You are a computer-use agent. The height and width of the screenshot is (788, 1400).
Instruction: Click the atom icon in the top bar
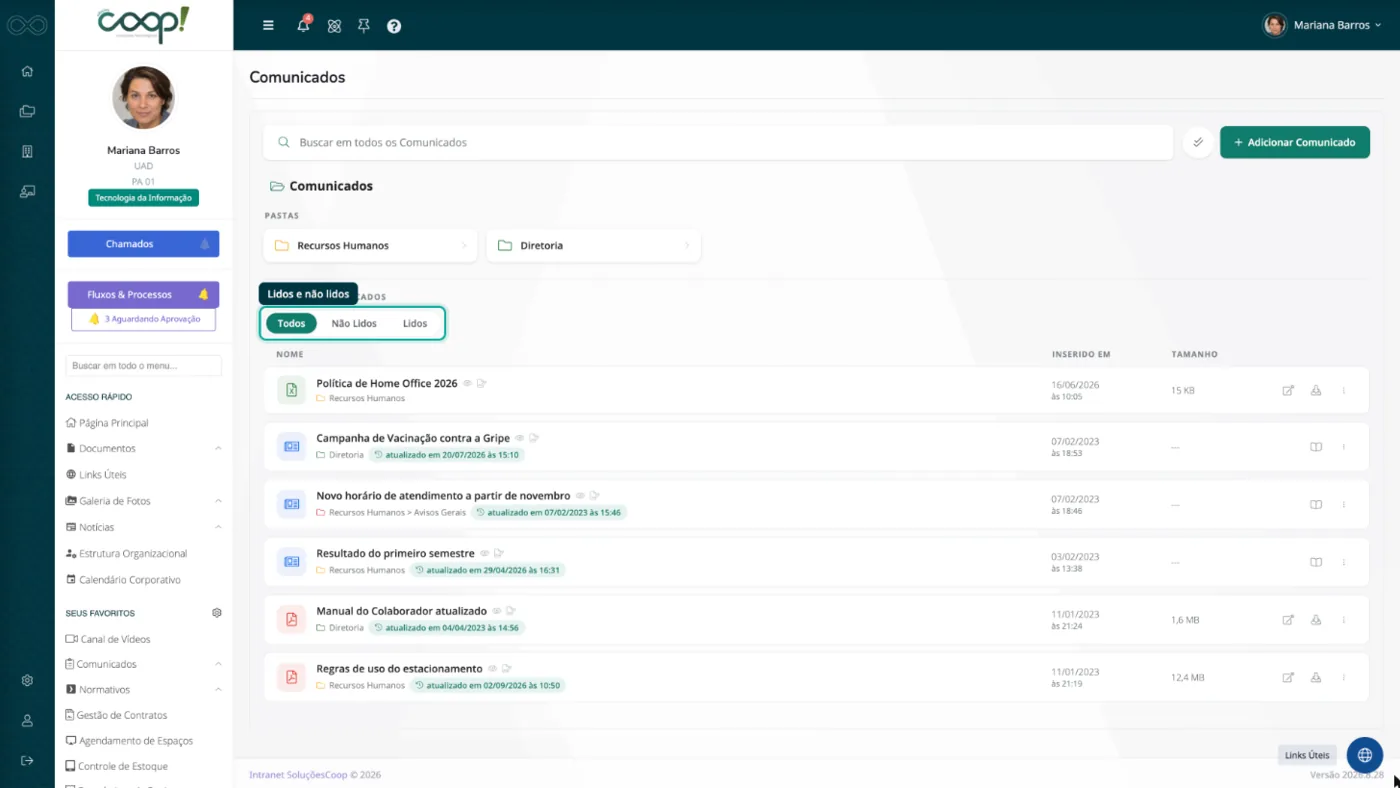pyautogui.click(x=334, y=26)
